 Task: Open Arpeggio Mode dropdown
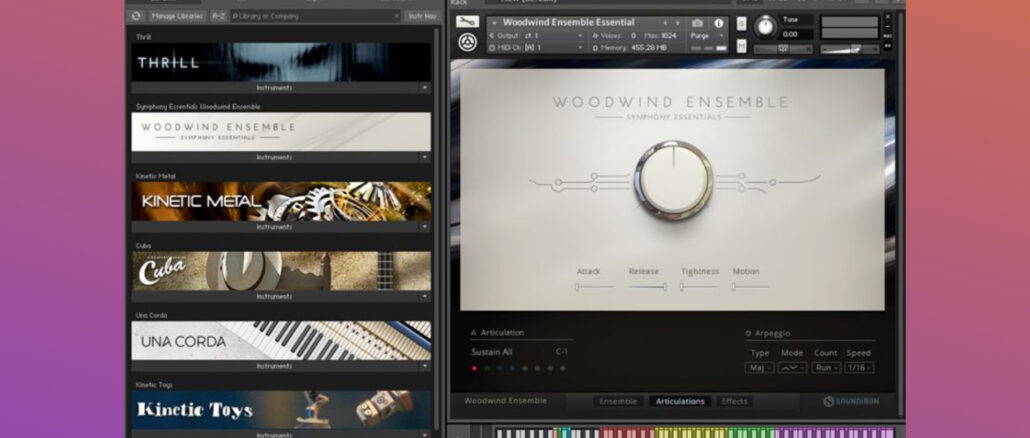pos(792,368)
